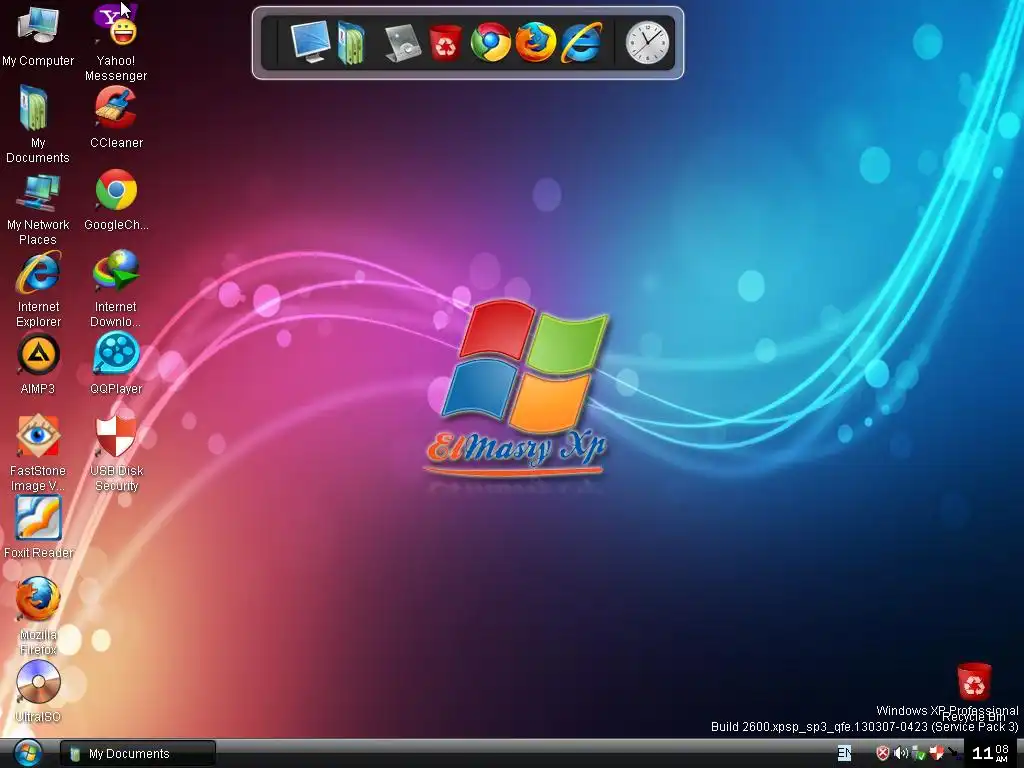Click the red recycle bin in dock
Viewport: 1024px width, 768px height.
click(x=445, y=43)
